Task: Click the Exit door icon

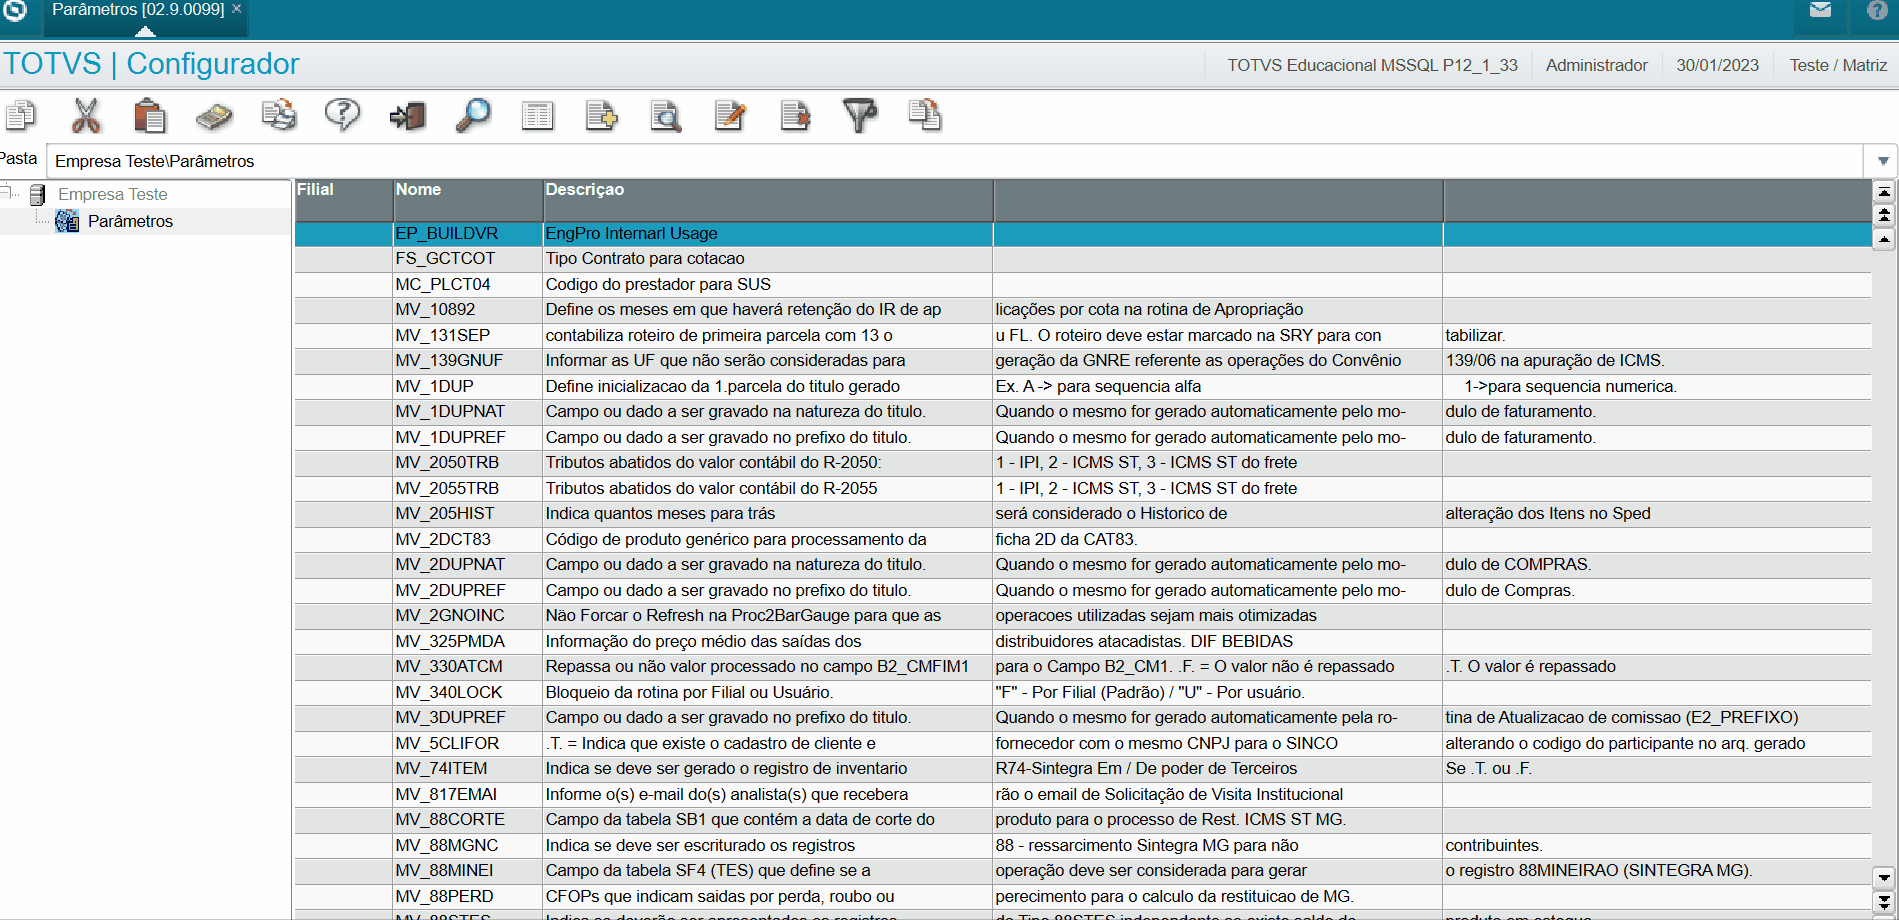Action: click(407, 116)
